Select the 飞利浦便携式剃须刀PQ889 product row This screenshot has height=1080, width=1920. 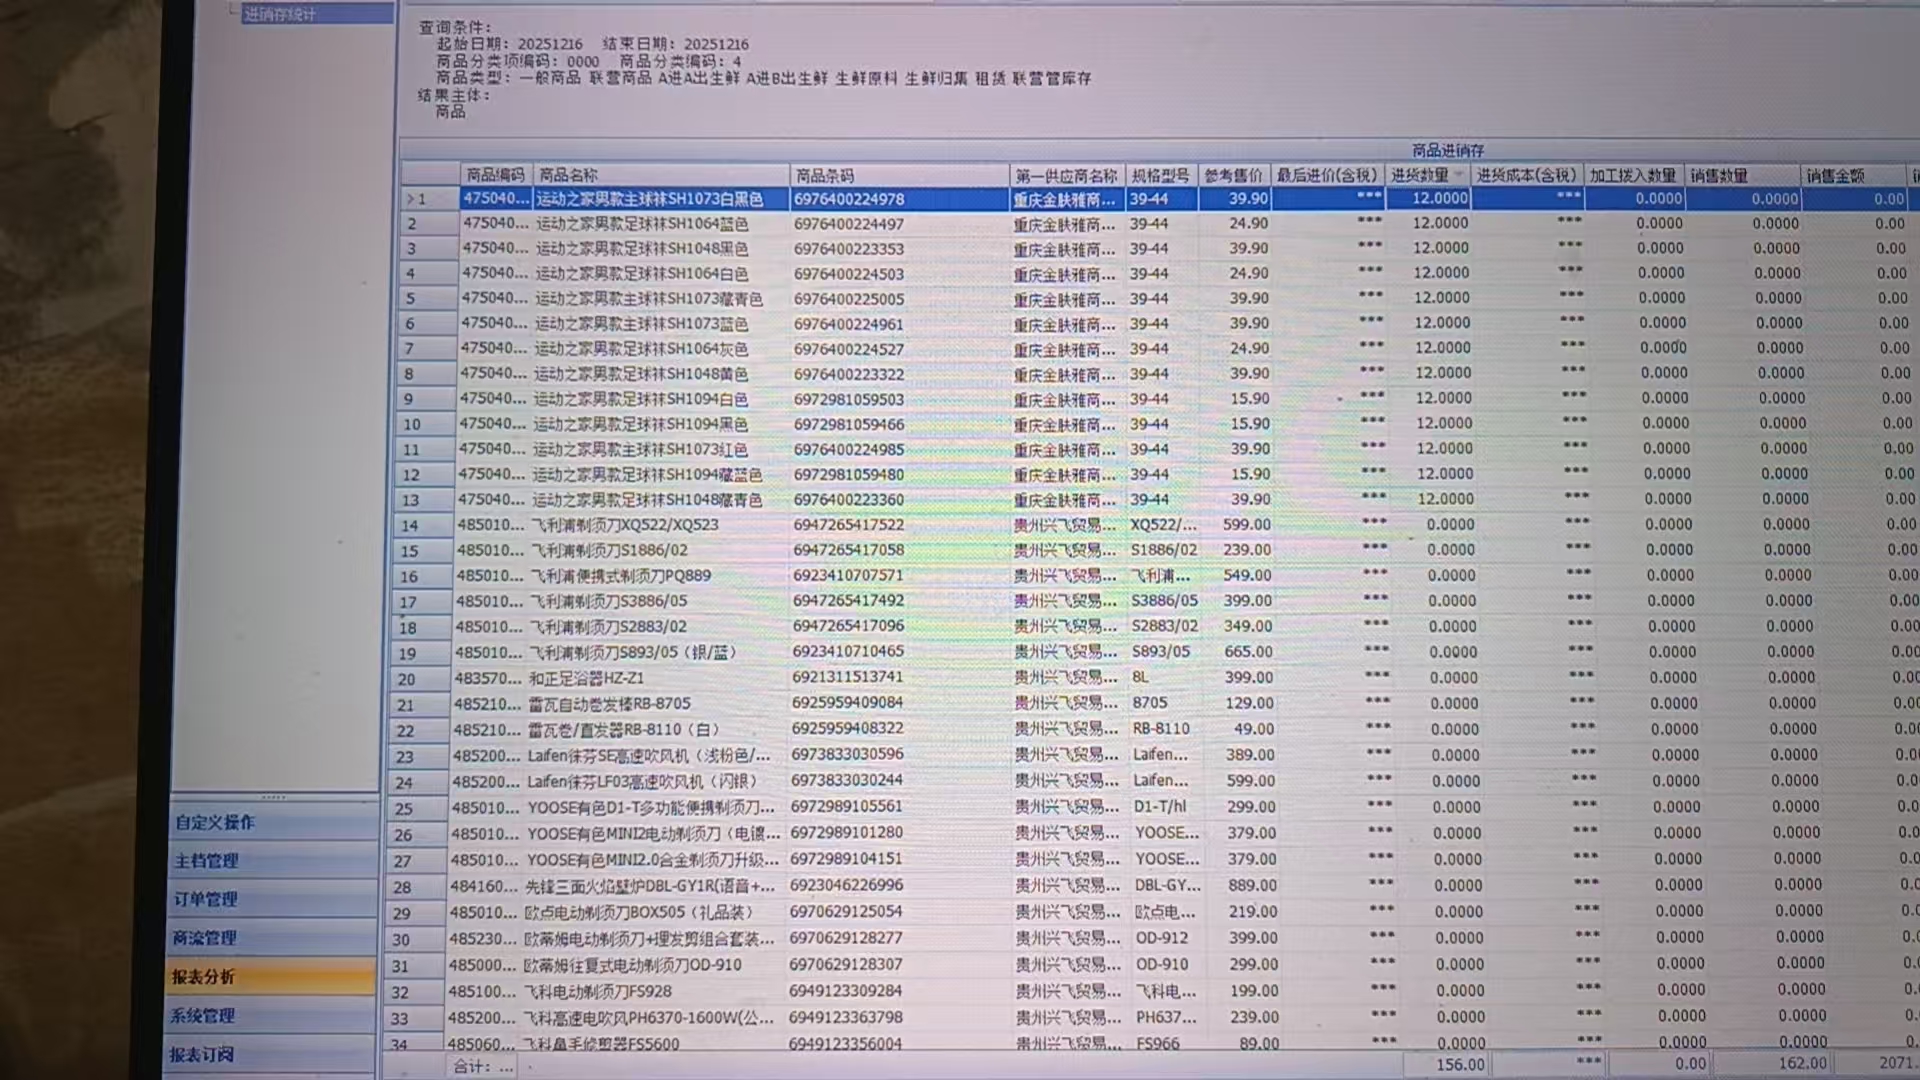pos(621,576)
